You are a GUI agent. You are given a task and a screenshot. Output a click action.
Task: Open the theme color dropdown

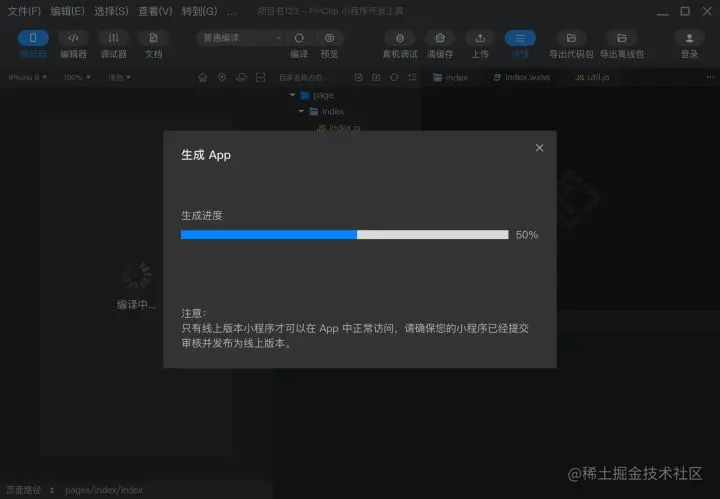click(x=119, y=77)
